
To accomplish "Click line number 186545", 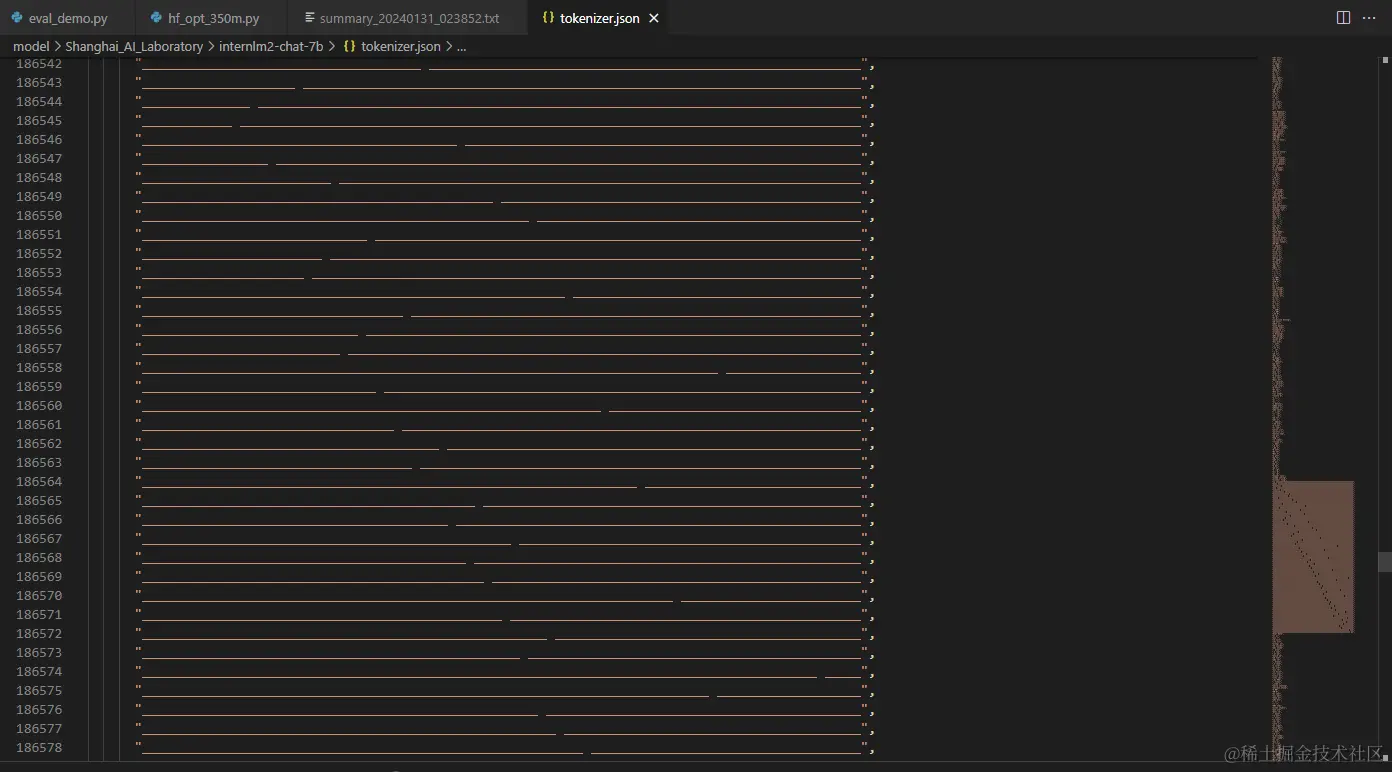I will 39,121.
